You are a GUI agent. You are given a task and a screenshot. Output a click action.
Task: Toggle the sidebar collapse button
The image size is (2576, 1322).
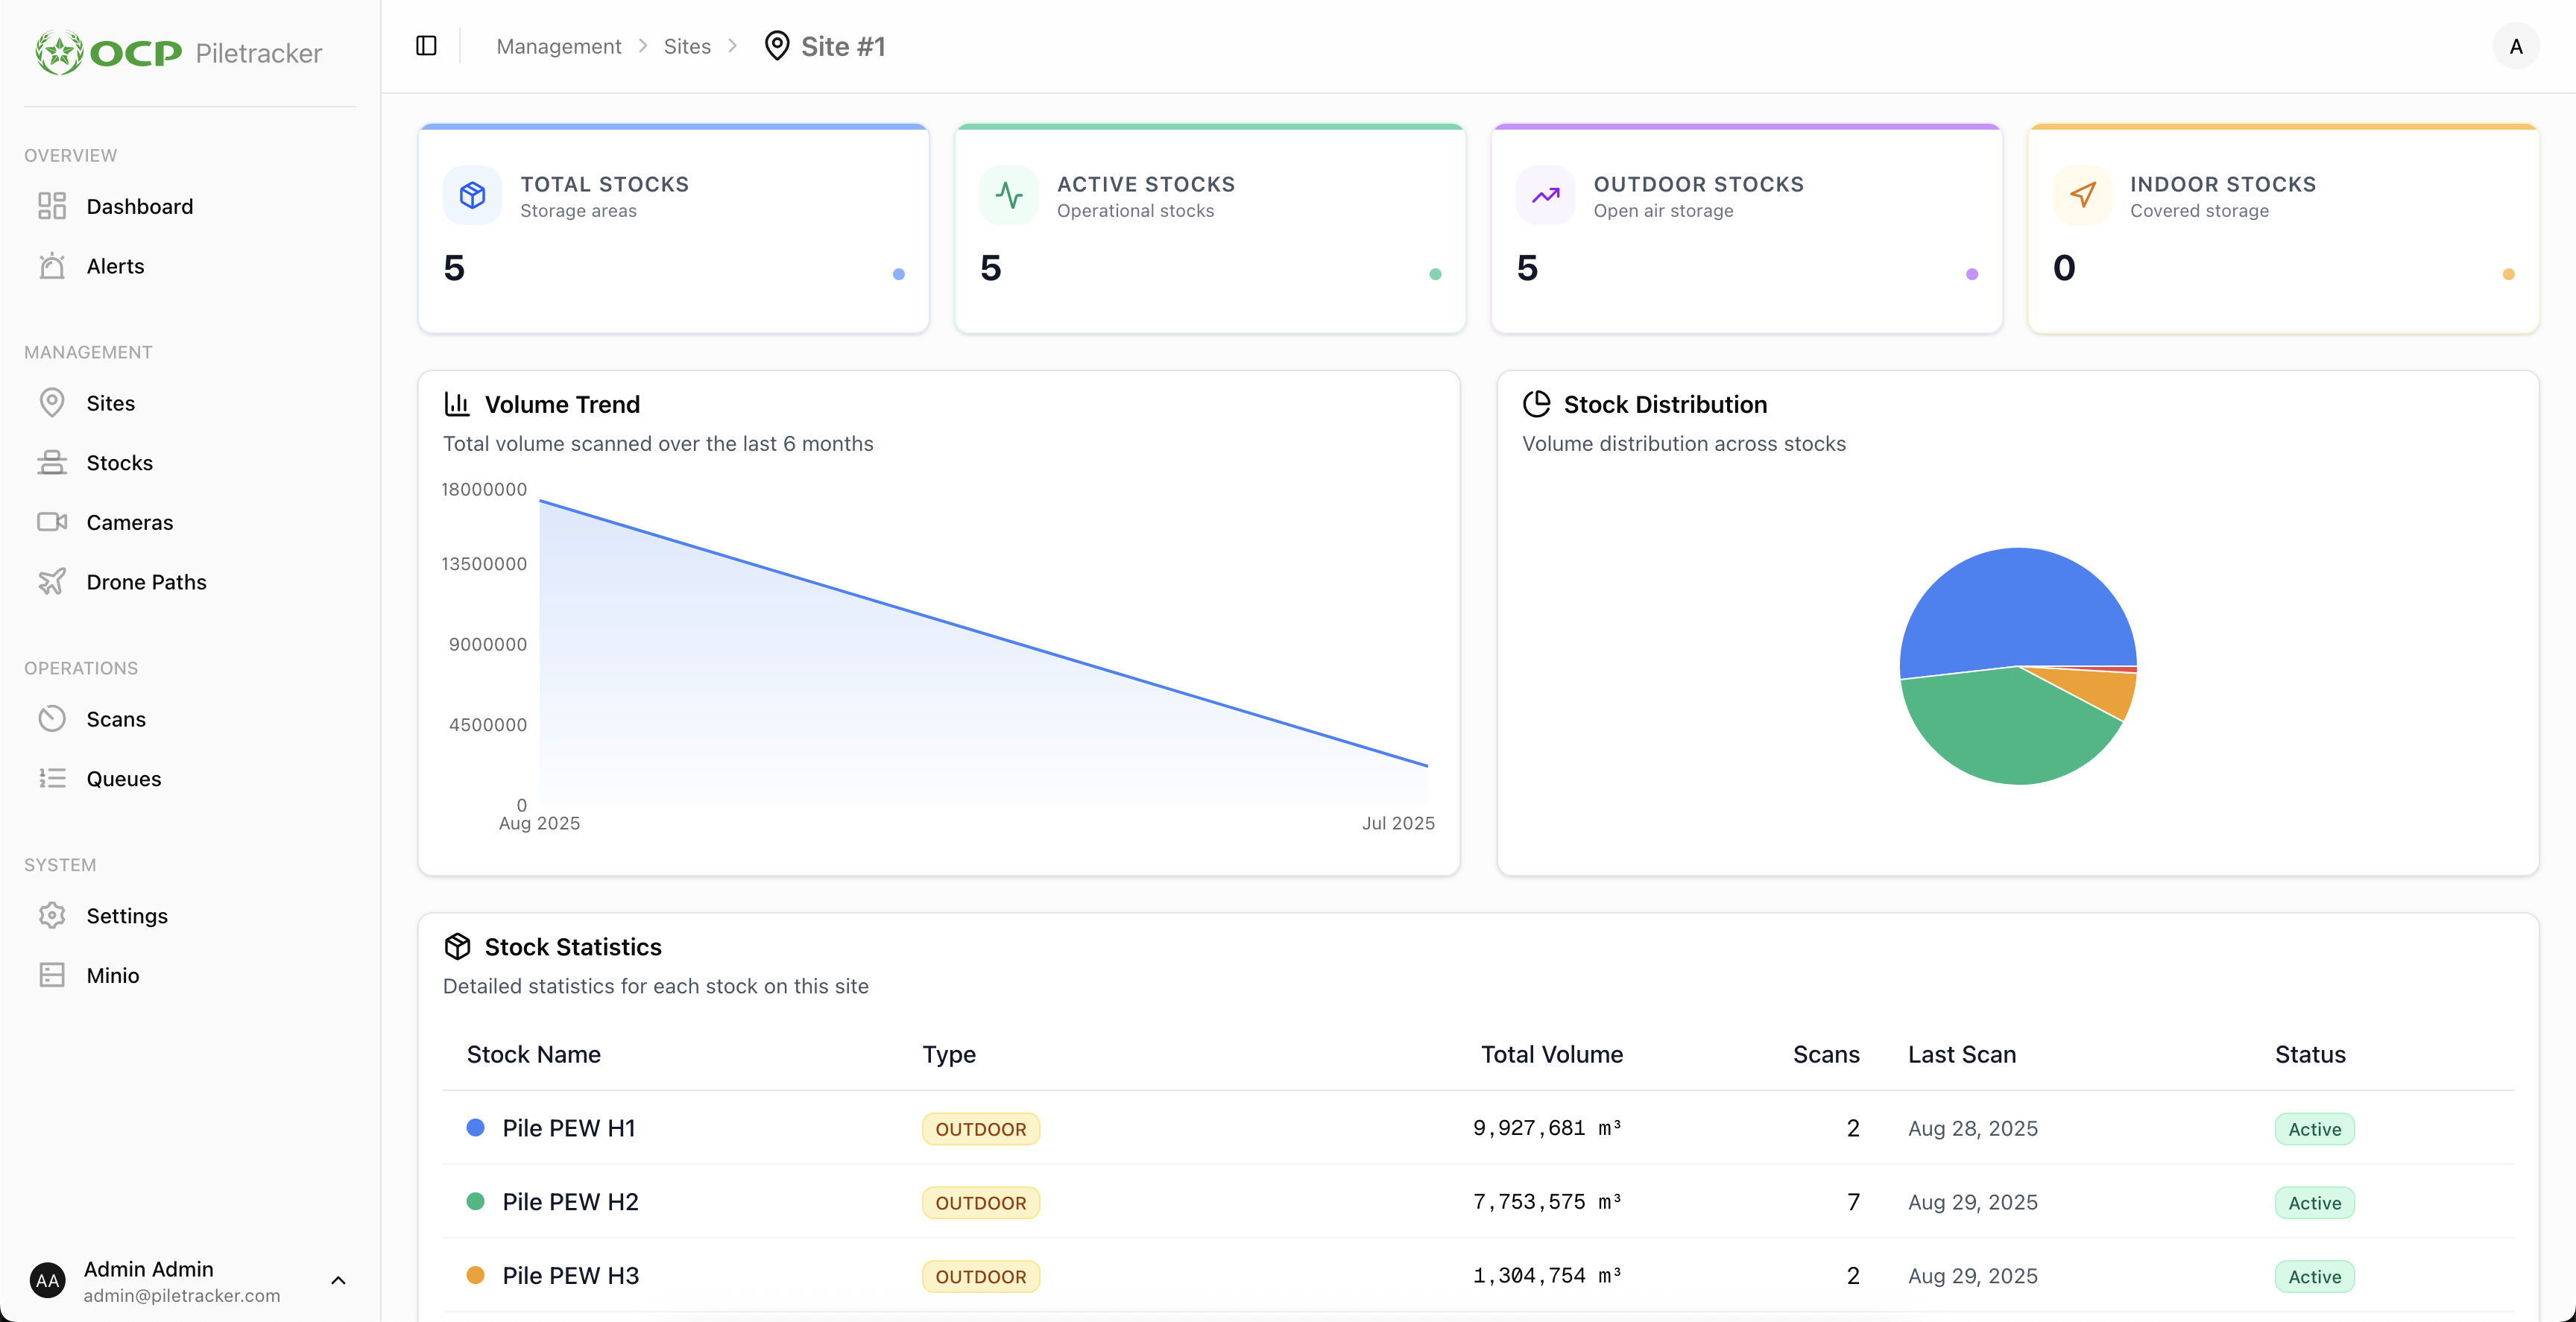(426, 46)
